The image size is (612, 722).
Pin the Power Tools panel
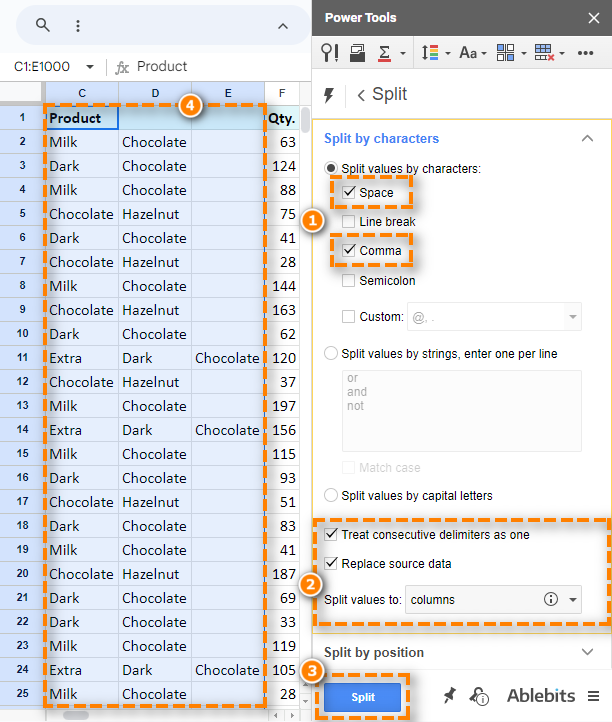tap(449, 696)
